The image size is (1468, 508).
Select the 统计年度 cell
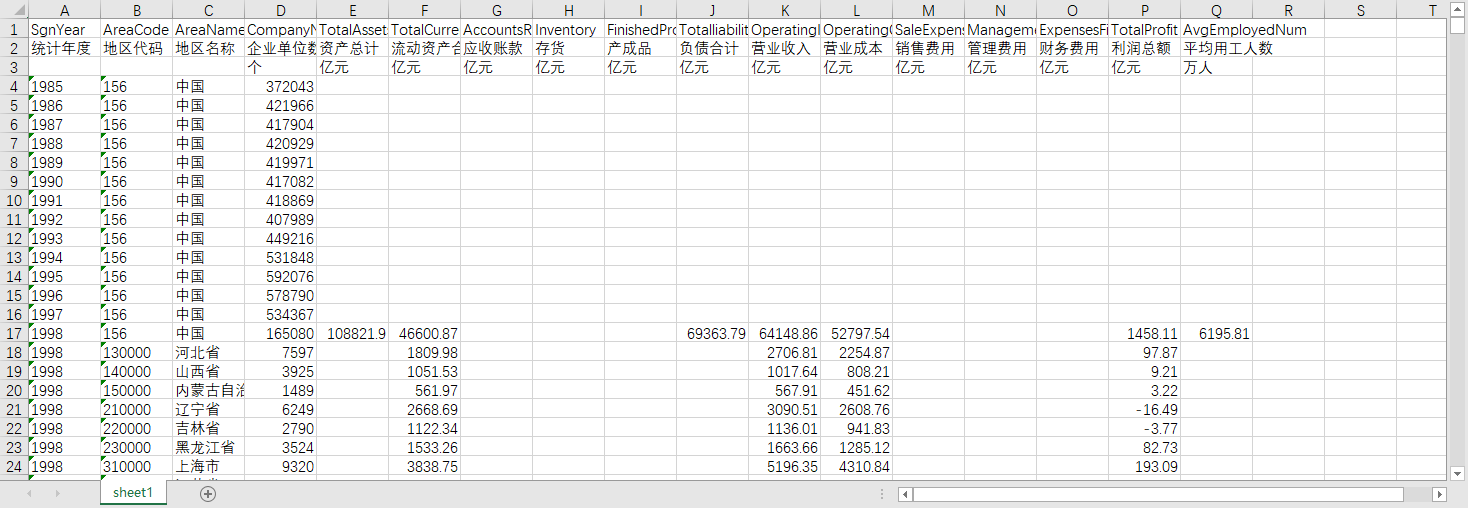tap(65, 48)
